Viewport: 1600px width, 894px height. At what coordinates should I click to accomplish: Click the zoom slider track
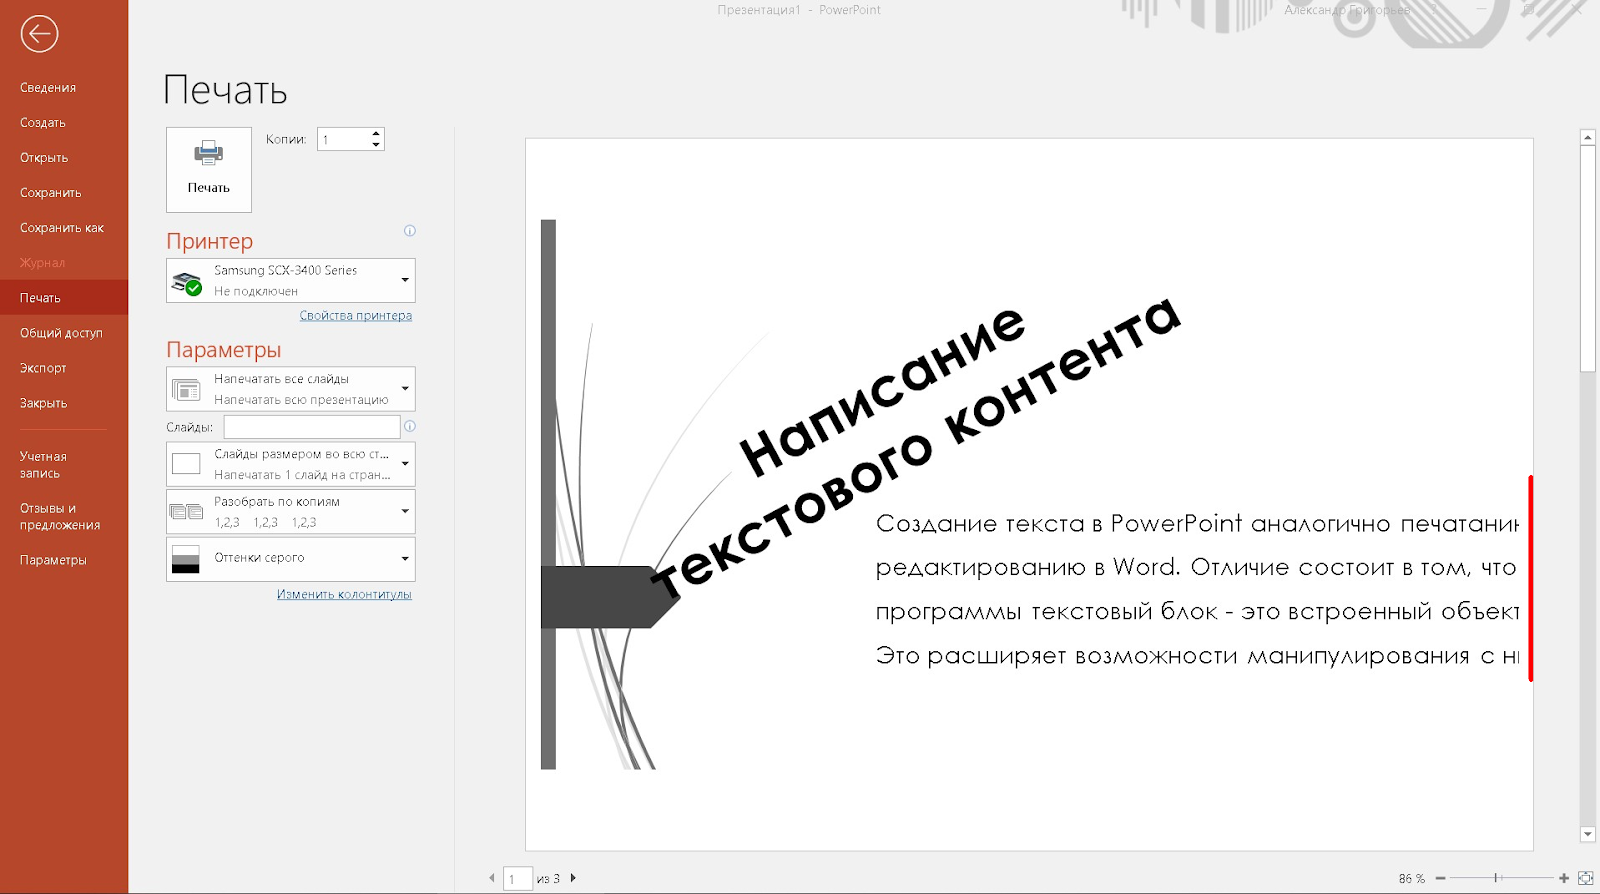(x=1520, y=878)
